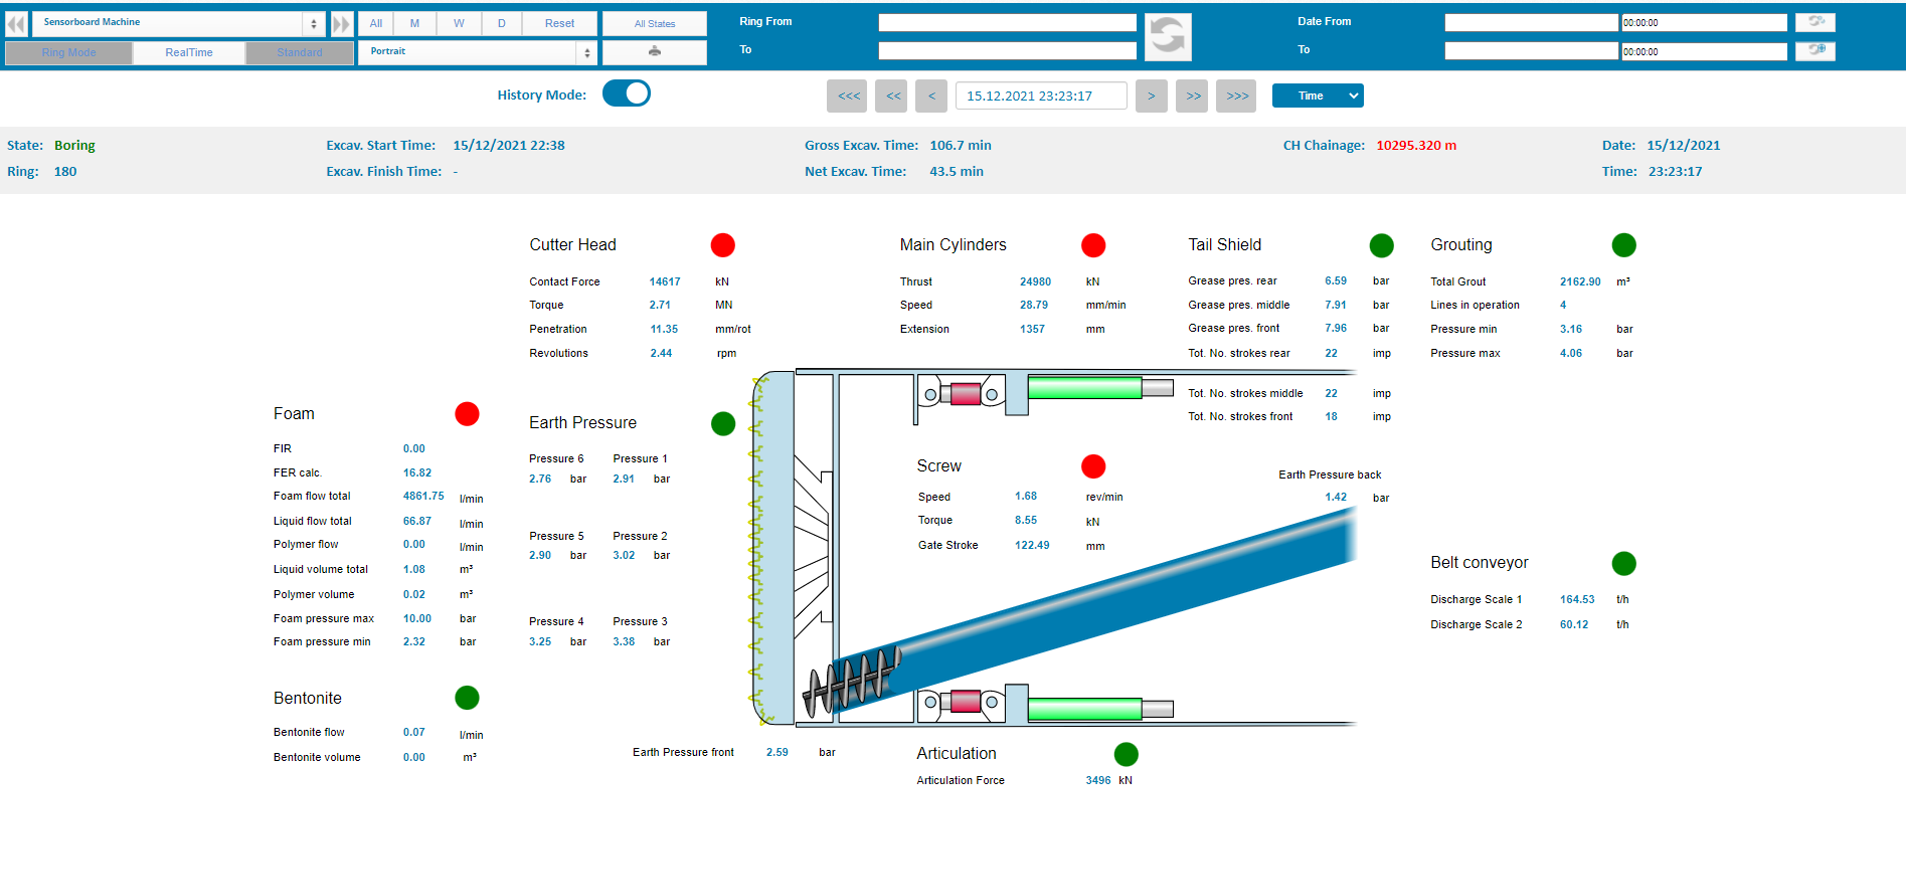Click the Cutter Head red status indicator
The image size is (1906, 880).
[x=722, y=245]
